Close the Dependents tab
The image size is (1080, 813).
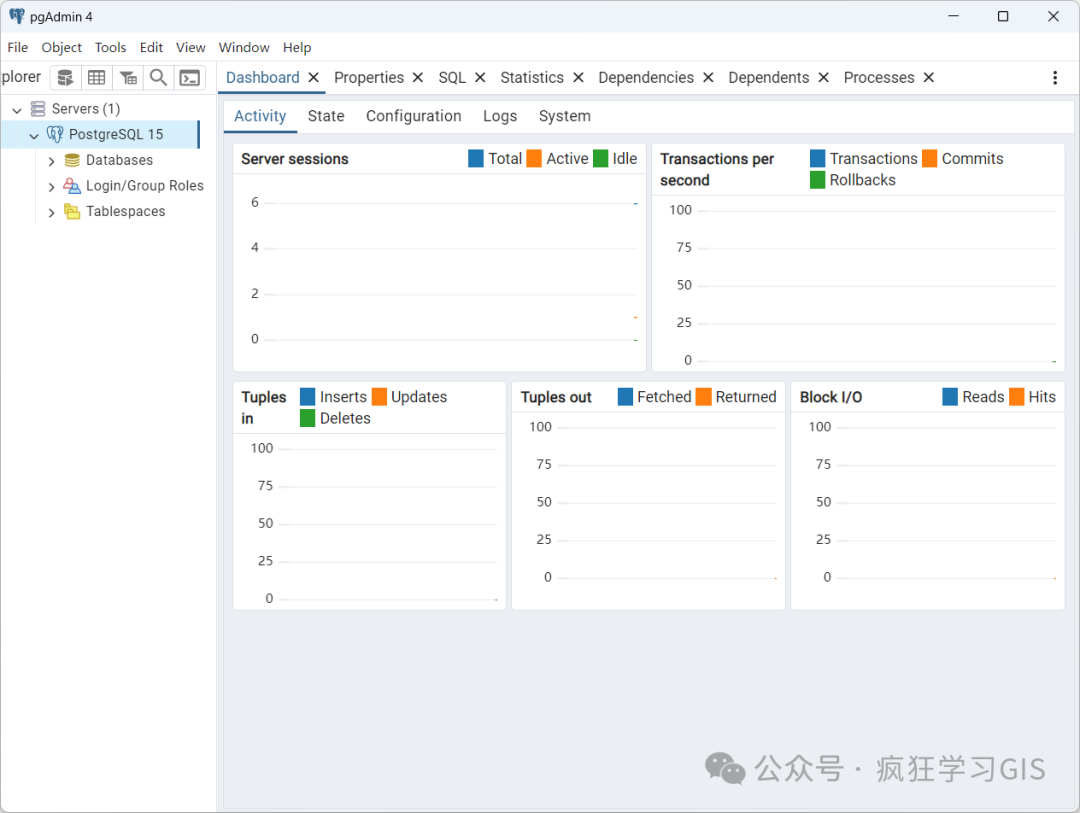pos(823,77)
